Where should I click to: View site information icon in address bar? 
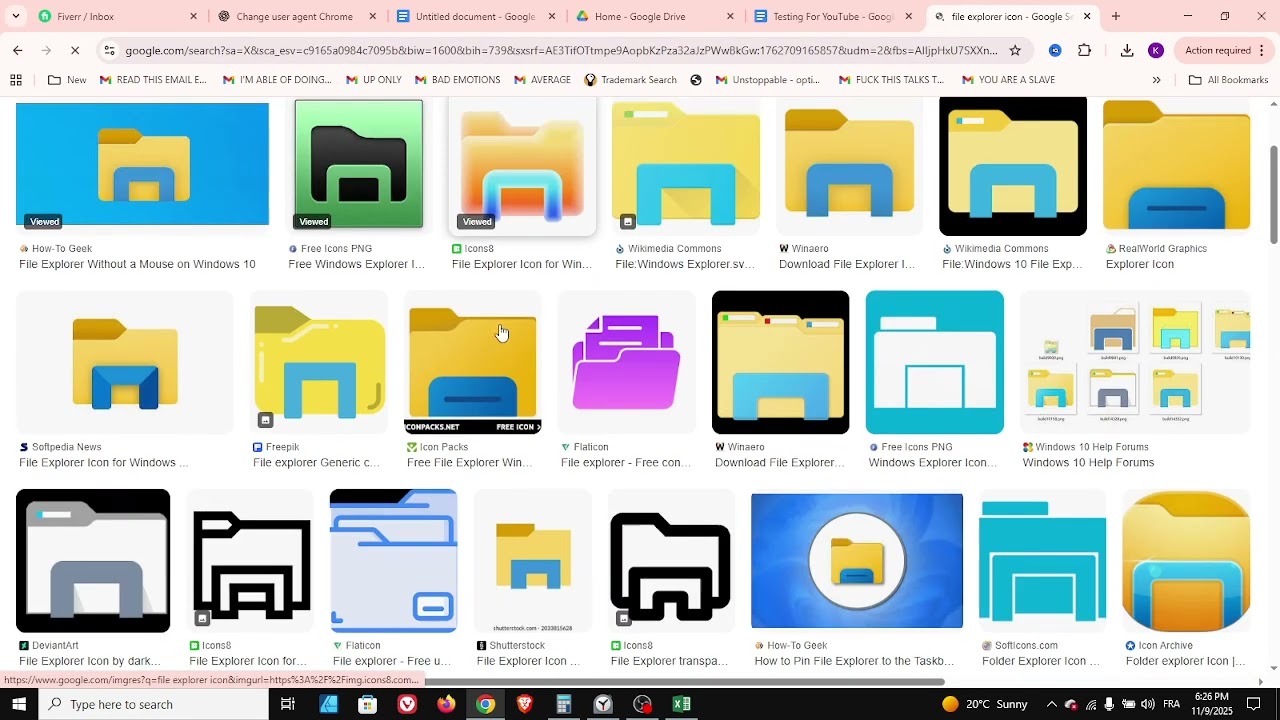point(109,50)
